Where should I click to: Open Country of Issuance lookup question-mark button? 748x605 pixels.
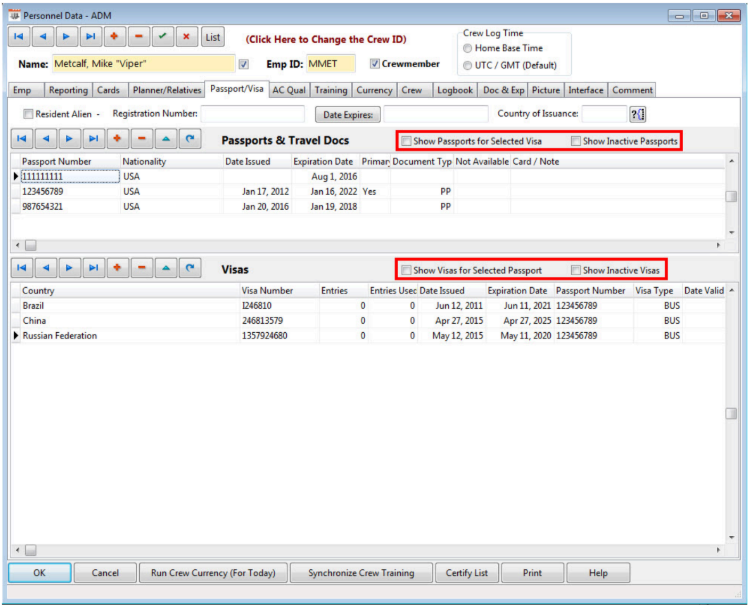(635, 114)
